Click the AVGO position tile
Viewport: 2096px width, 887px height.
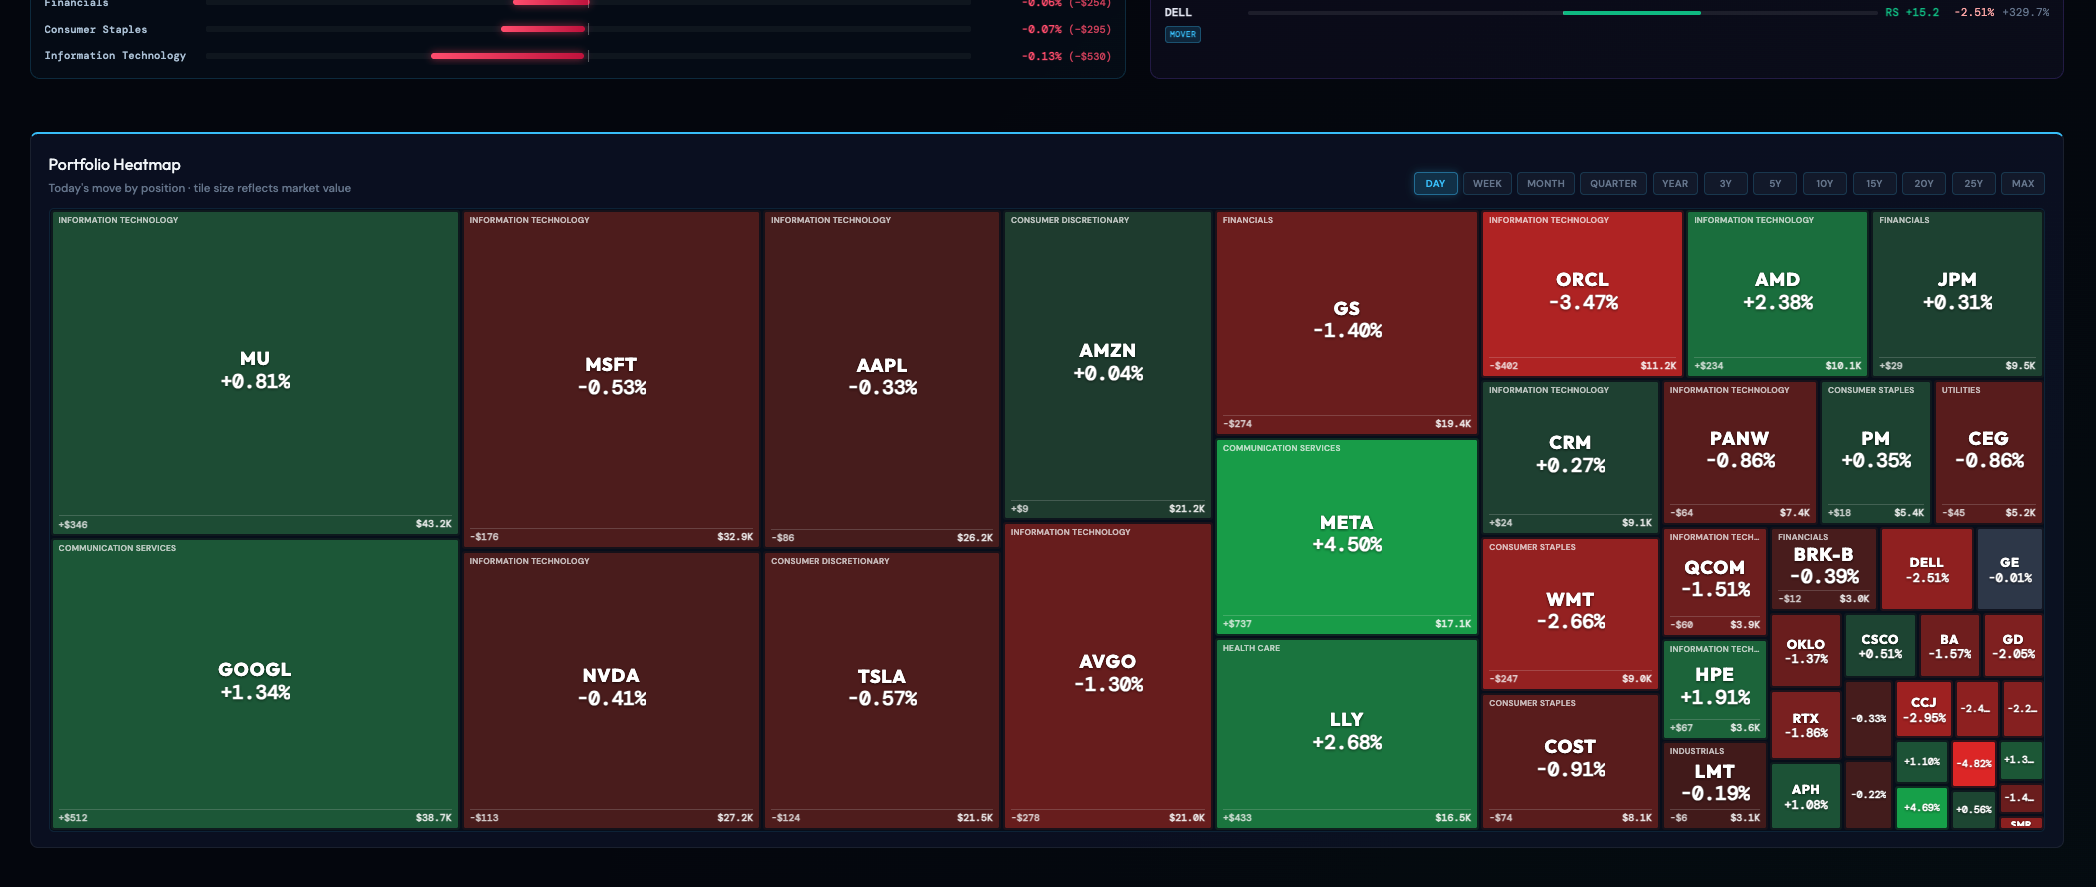1108,675
